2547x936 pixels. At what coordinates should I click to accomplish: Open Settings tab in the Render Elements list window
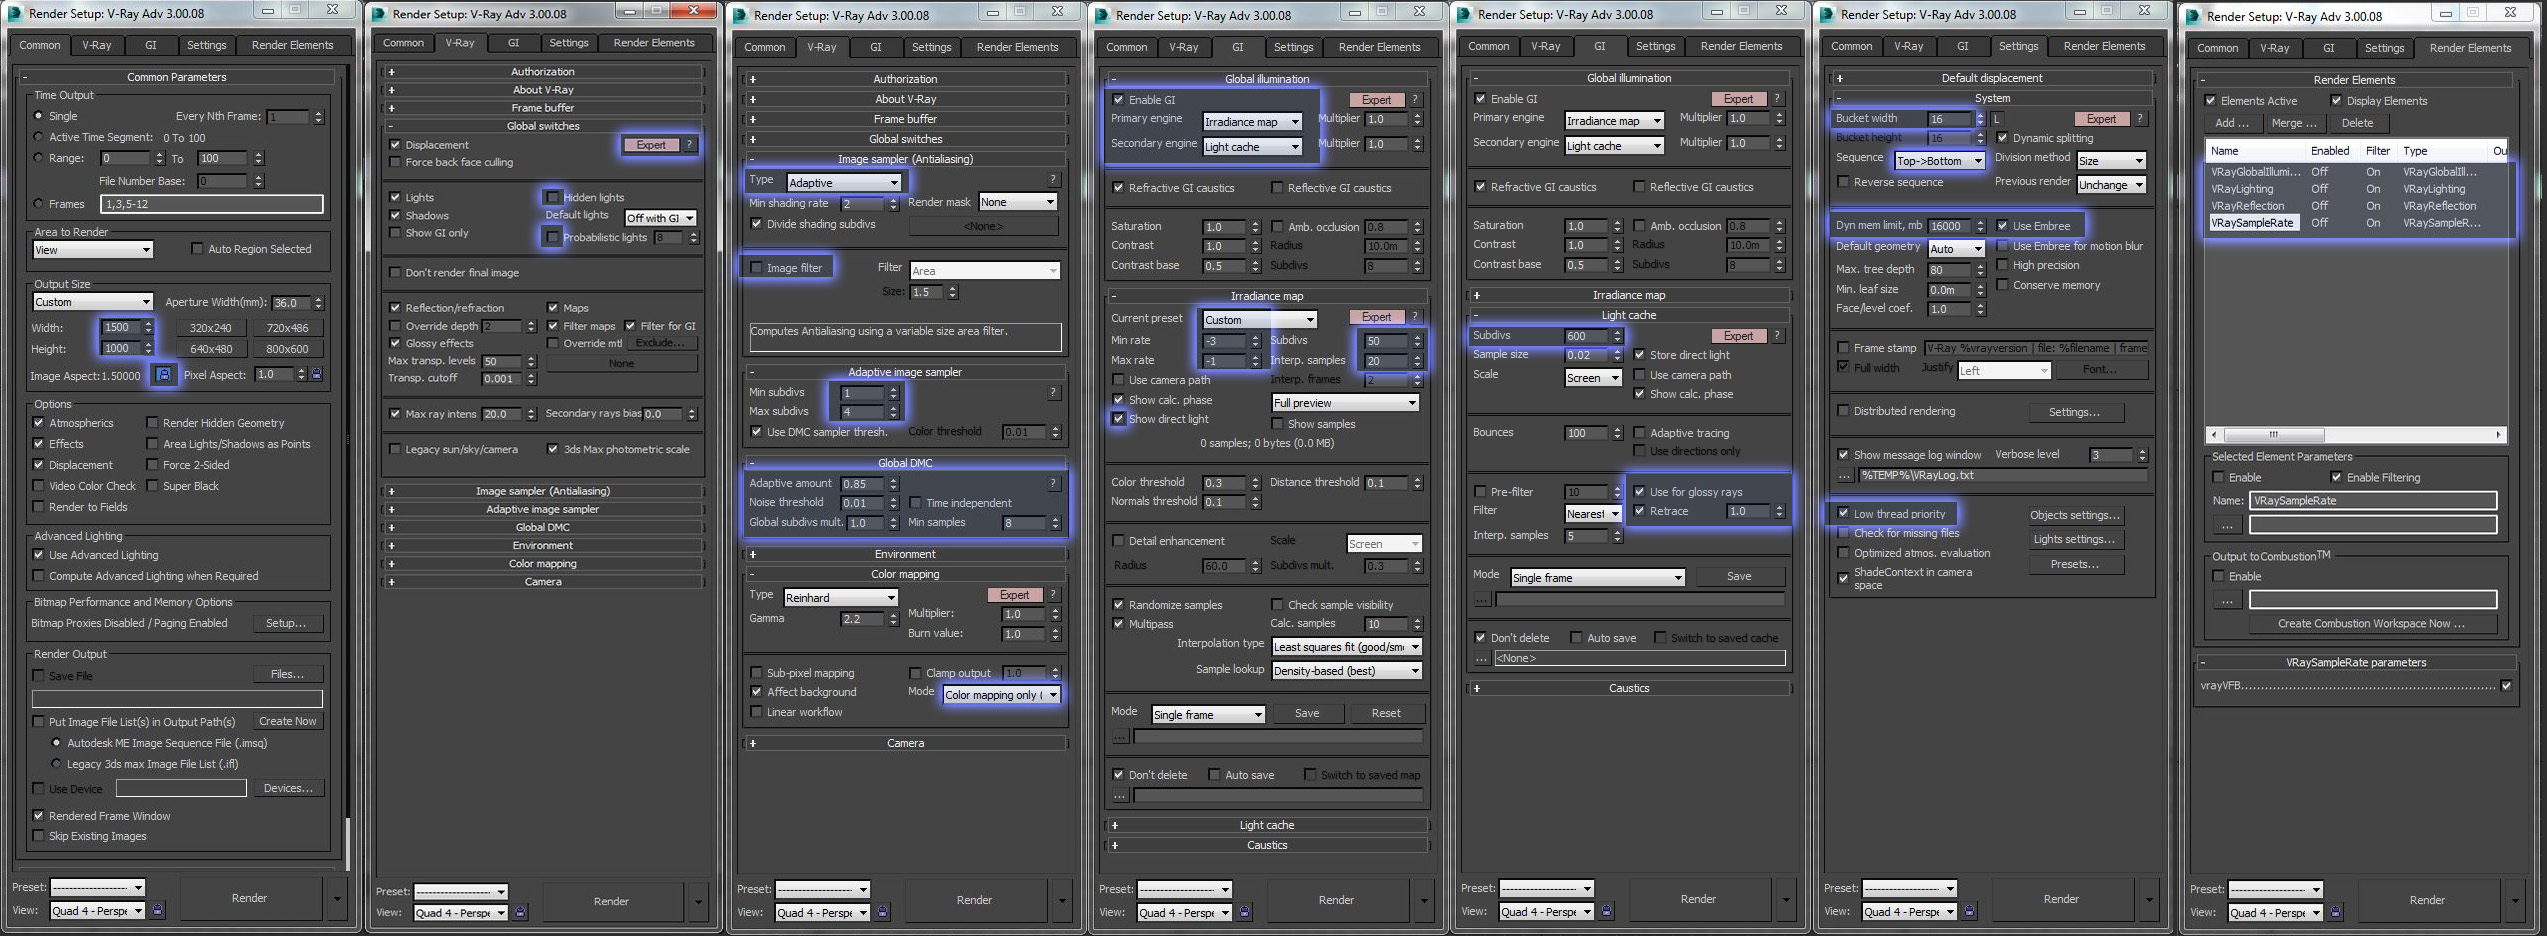tap(2384, 48)
